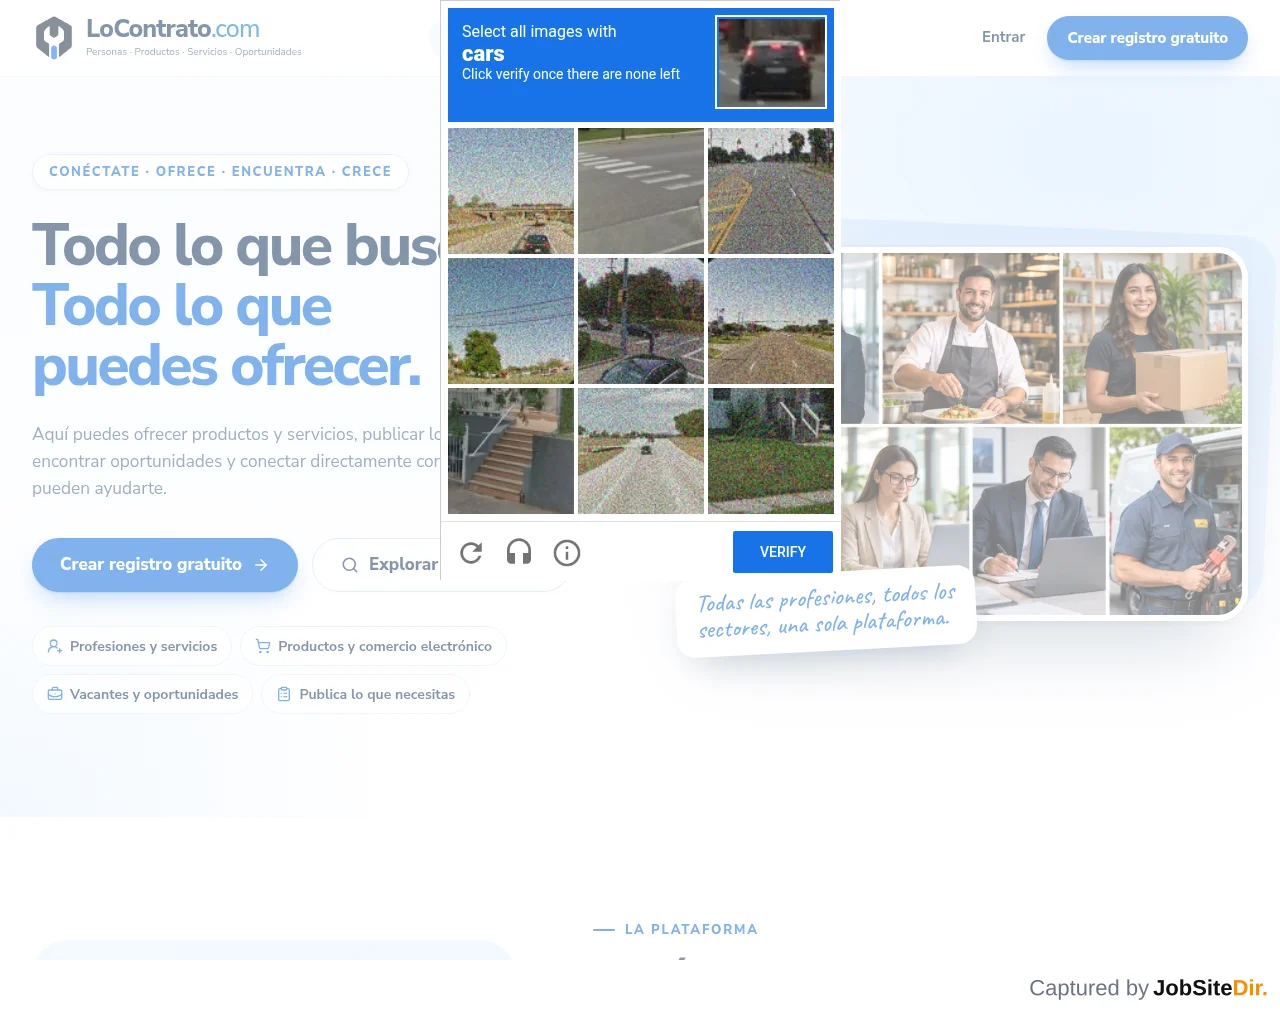Click the mechanic with wrench photo
This screenshot has width=1280, height=1018.
pos(1176,521)
